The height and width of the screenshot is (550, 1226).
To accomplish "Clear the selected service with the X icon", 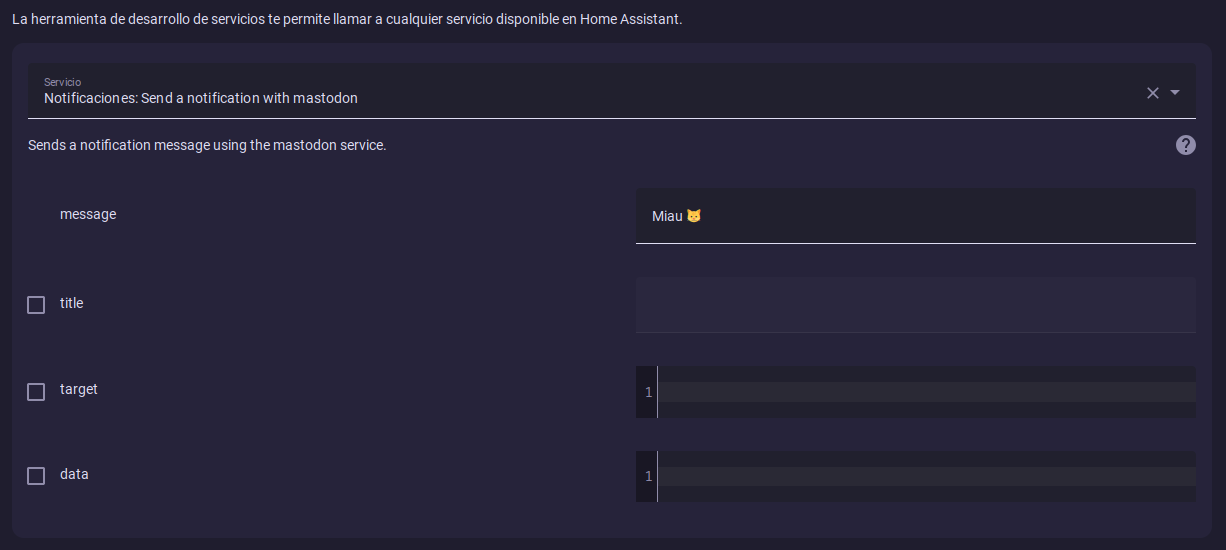I will pyautogui.click(x=1152, y=93).
